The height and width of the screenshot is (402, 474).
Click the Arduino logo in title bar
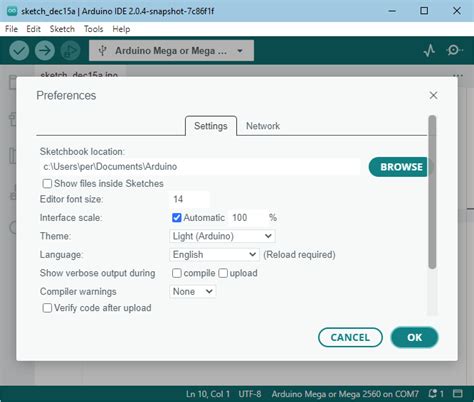[12, 11]
